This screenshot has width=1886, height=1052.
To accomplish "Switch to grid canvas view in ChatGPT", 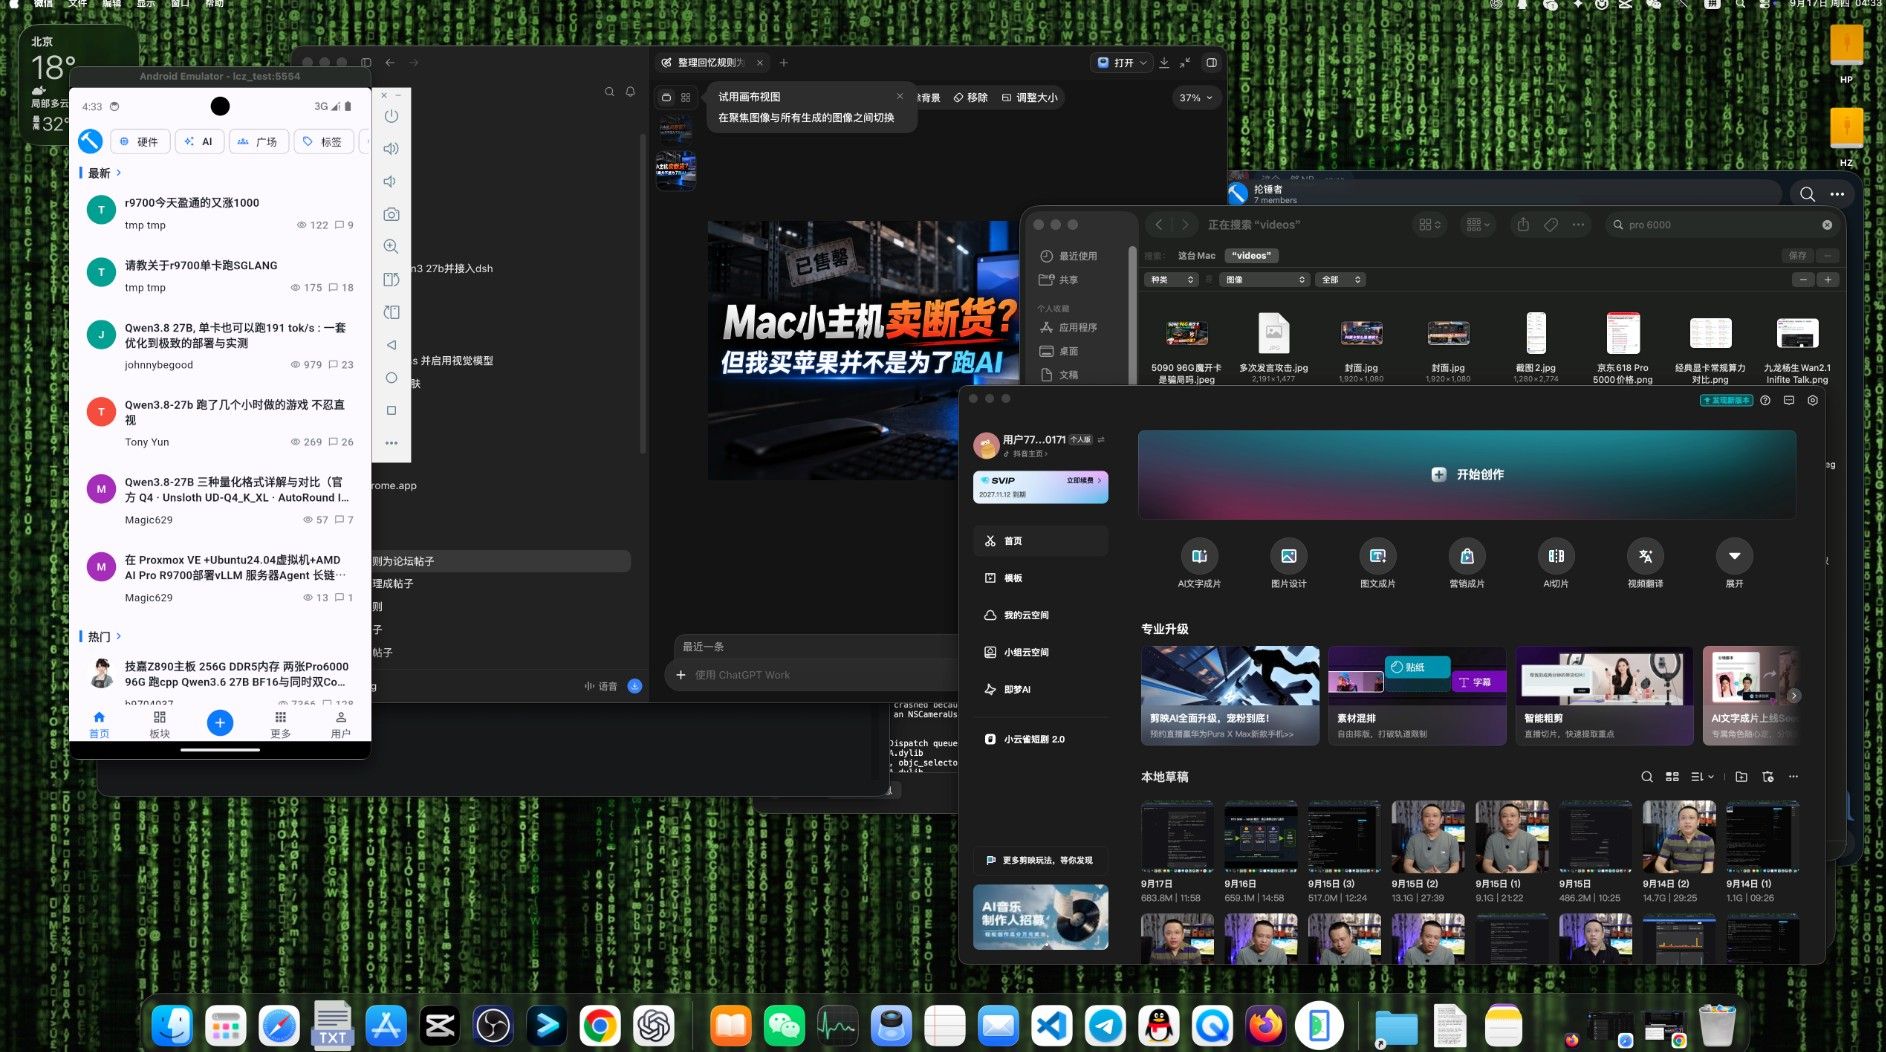I will point(686,97).
